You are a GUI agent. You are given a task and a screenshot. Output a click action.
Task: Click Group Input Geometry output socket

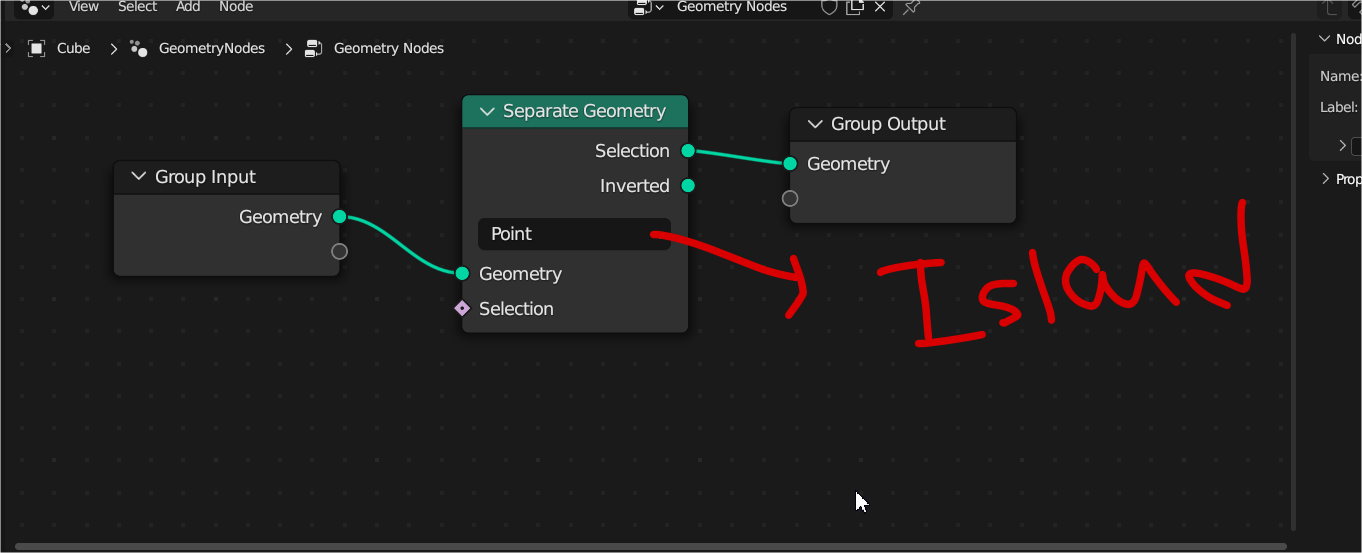click(339, 217)
